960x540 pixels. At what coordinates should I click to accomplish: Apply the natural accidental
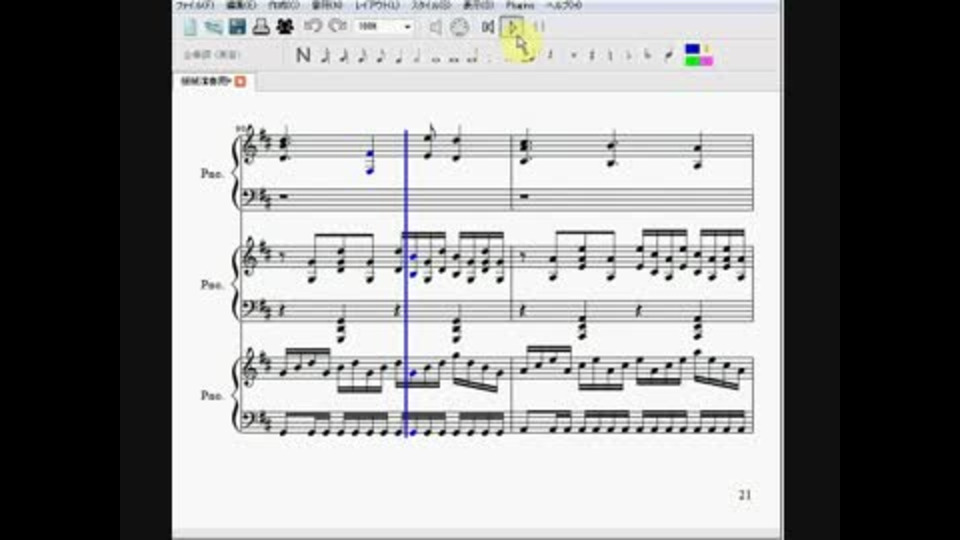pyautogui.click(x=610, y=55)
